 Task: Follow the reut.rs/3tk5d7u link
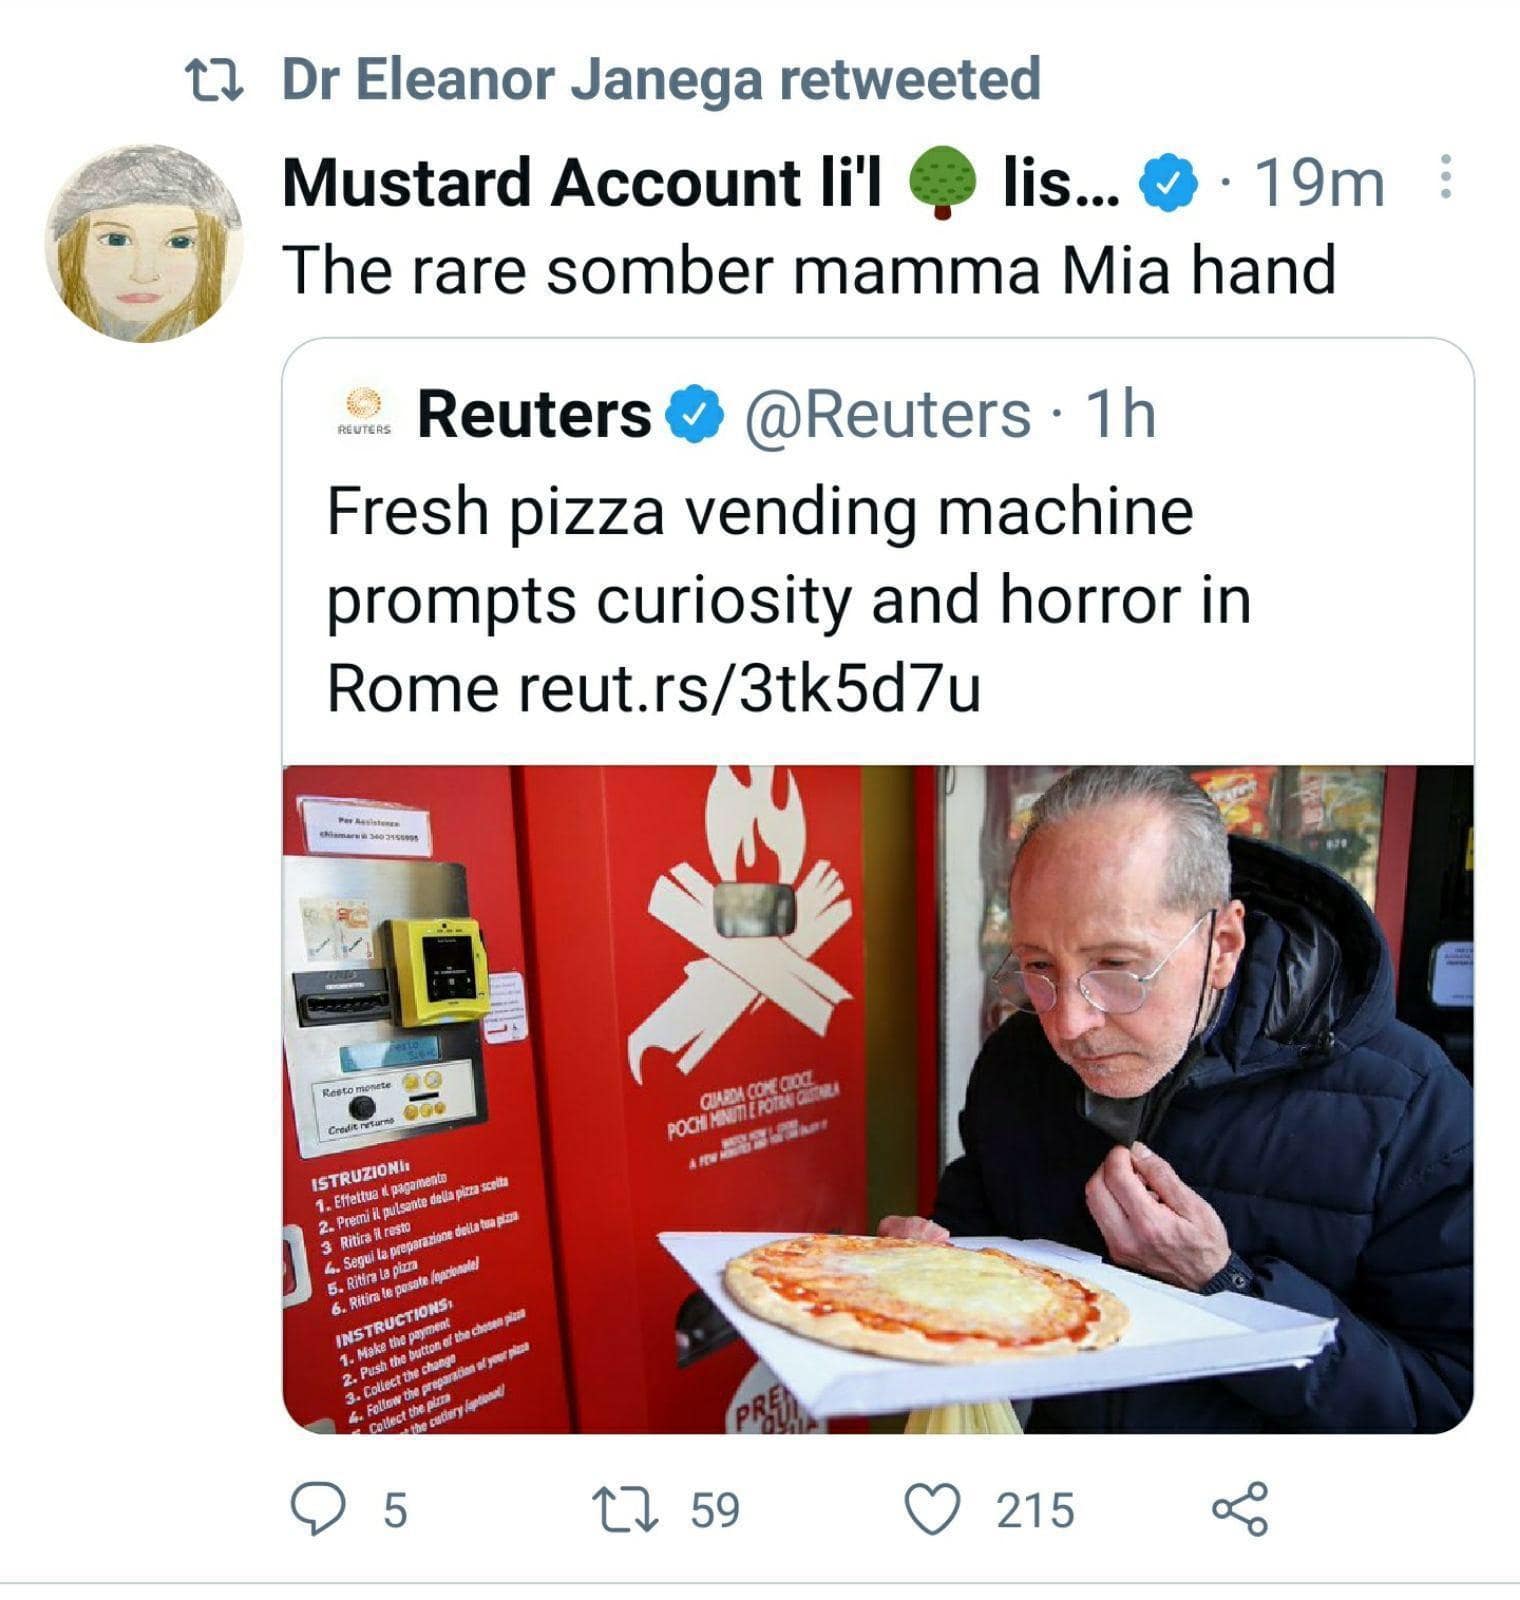(x=749, y=688)
